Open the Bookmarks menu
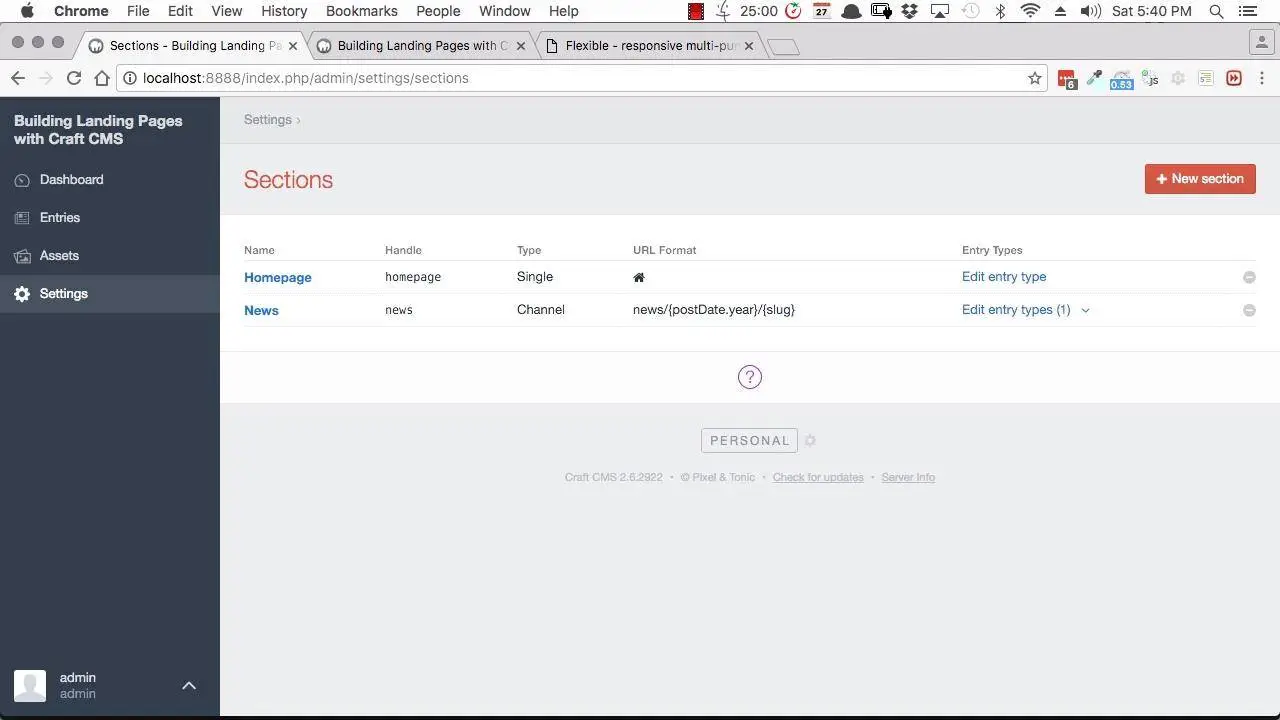 pyautogui.click(x=362, y=11)
